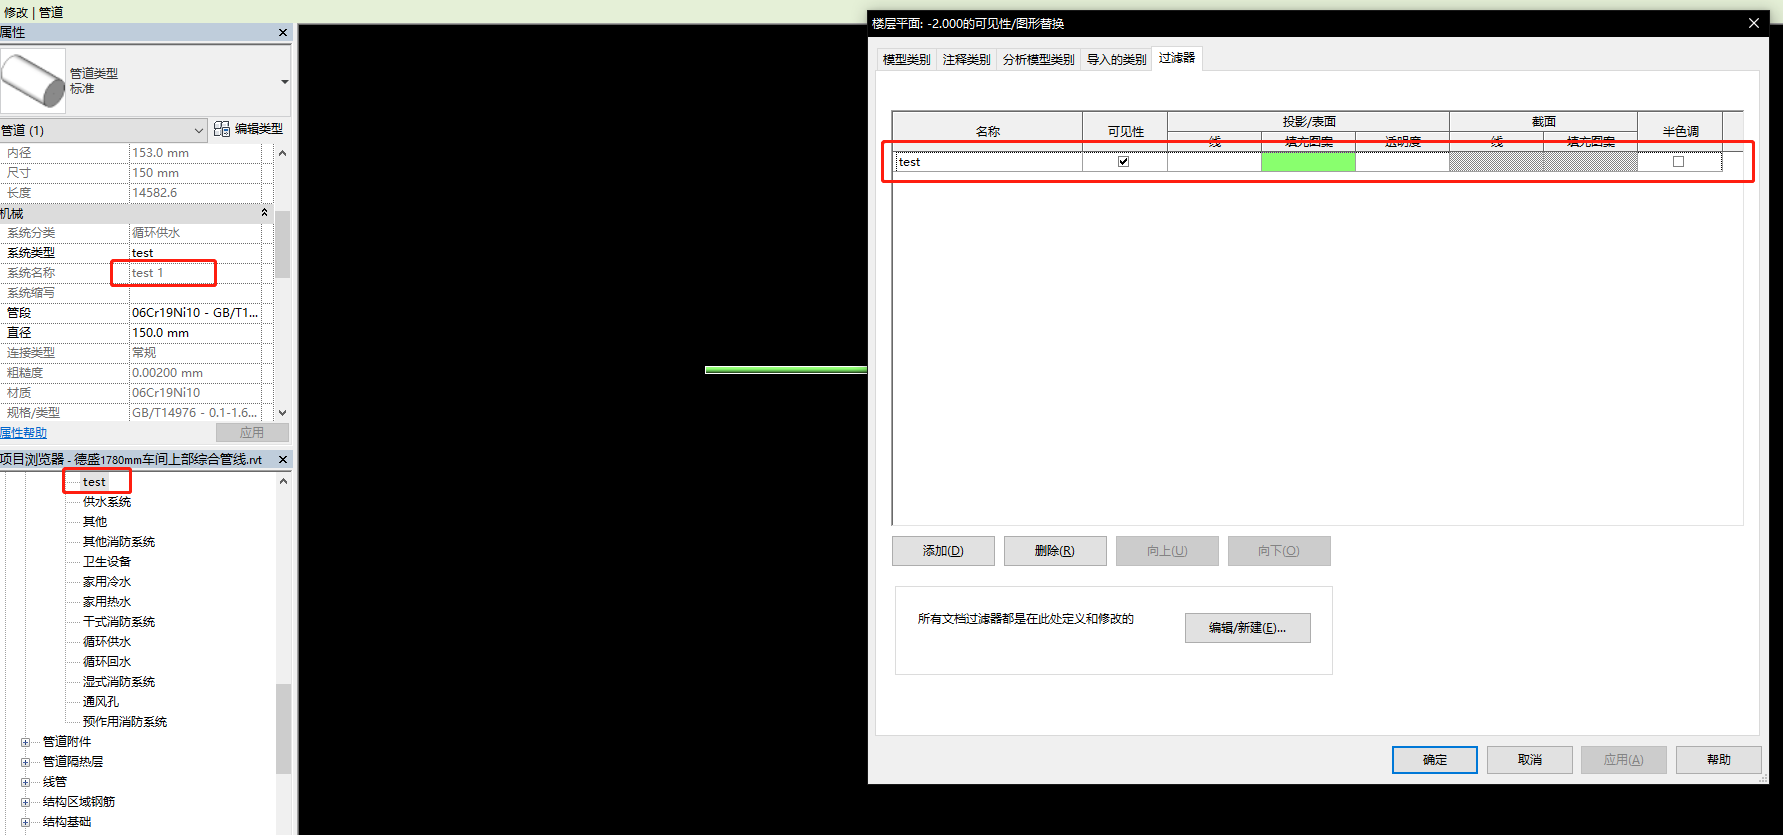The width and height of the screenshot is (1783, 835).
Task: Click the 添加(D) button
Action: tap(942, 551)
